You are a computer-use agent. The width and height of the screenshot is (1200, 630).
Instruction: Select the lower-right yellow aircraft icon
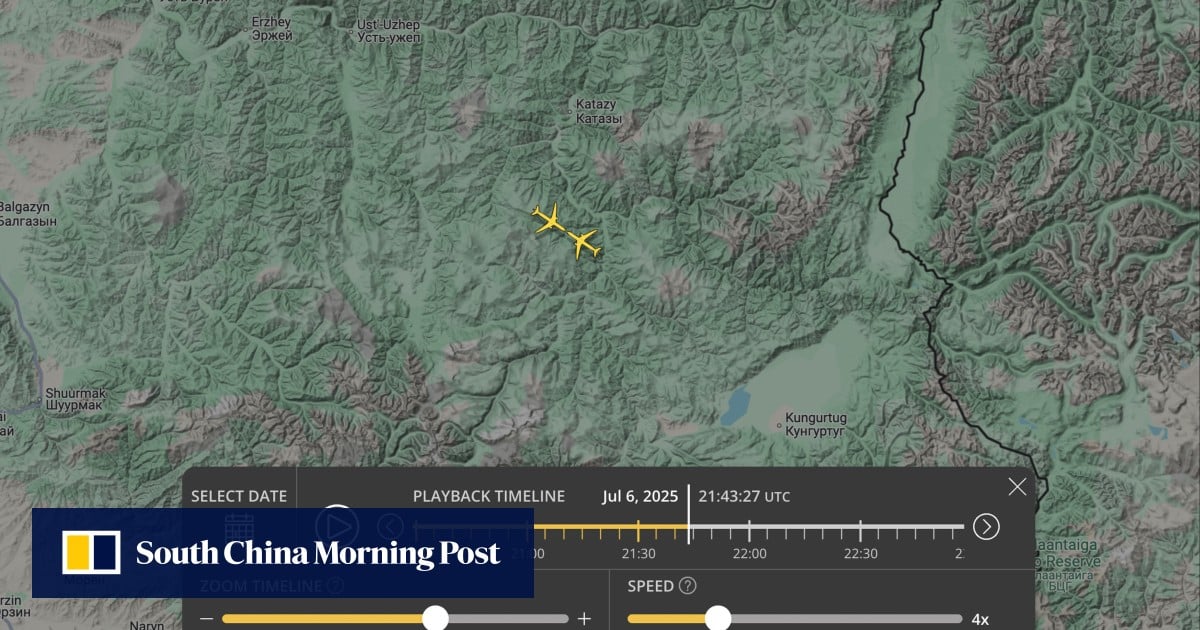pyautogui.click(x=584, y=243)
